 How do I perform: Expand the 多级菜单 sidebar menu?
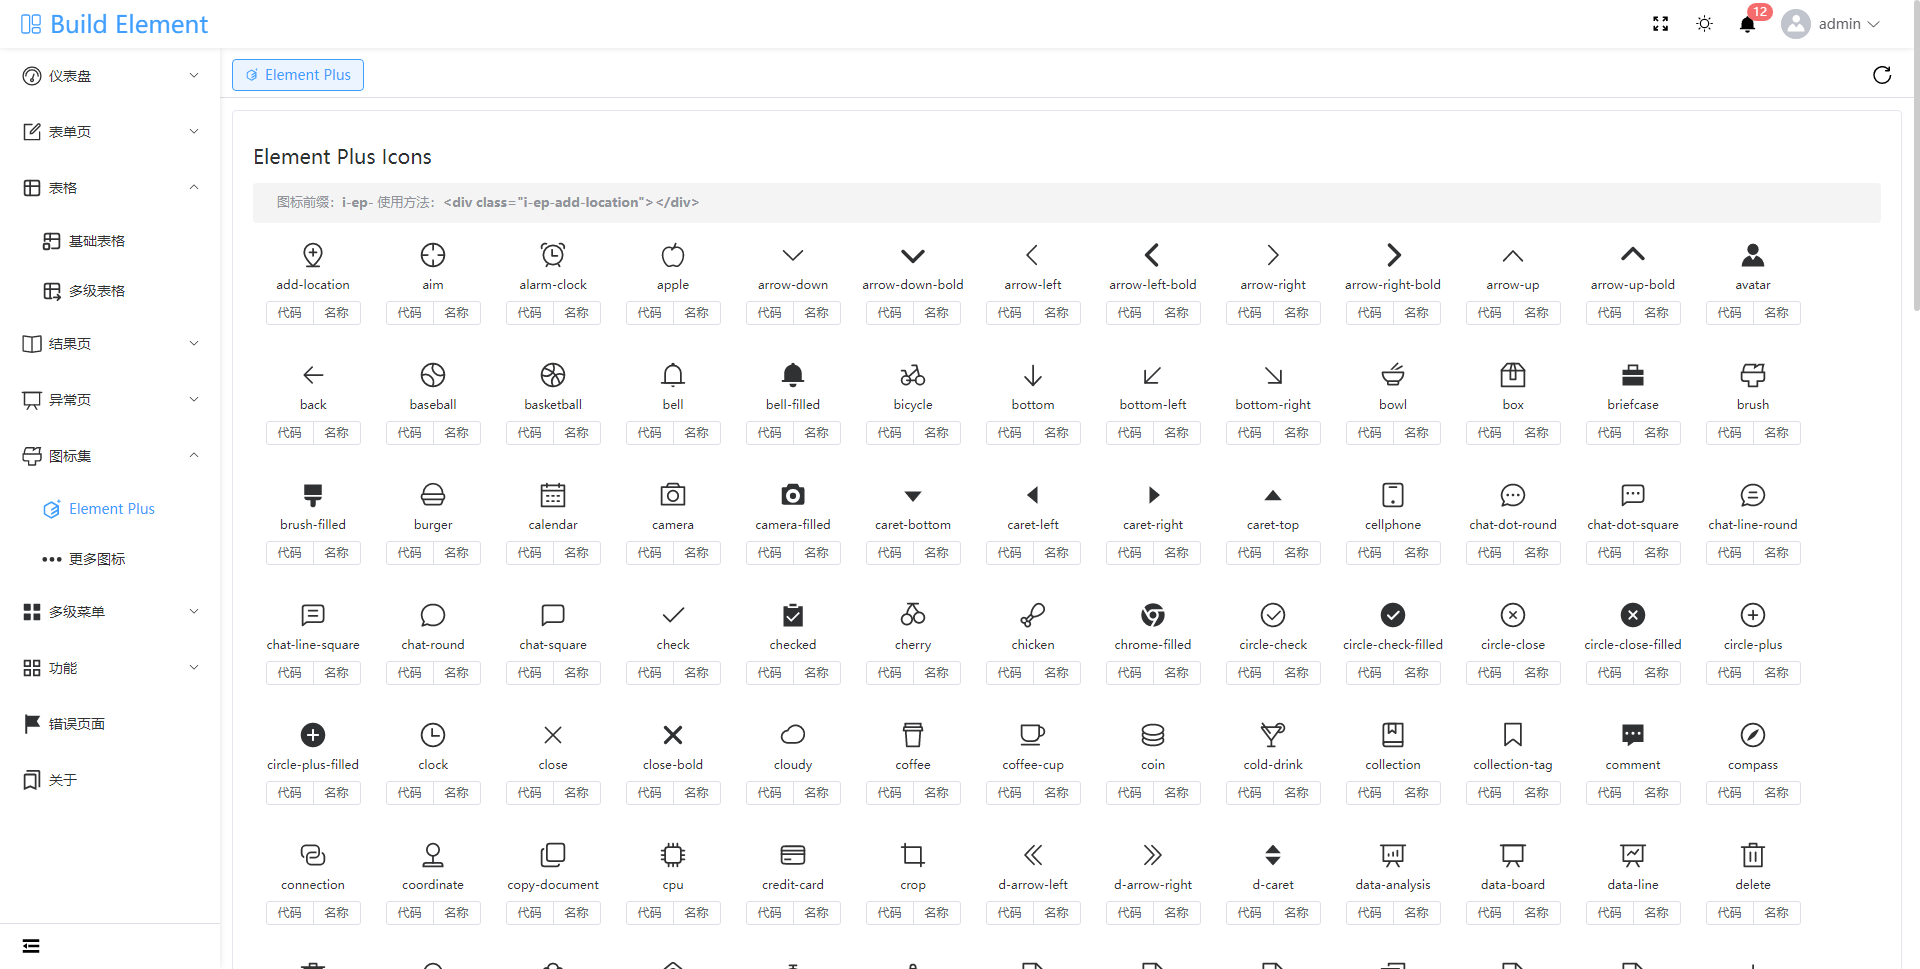click(x=110, y=612)
